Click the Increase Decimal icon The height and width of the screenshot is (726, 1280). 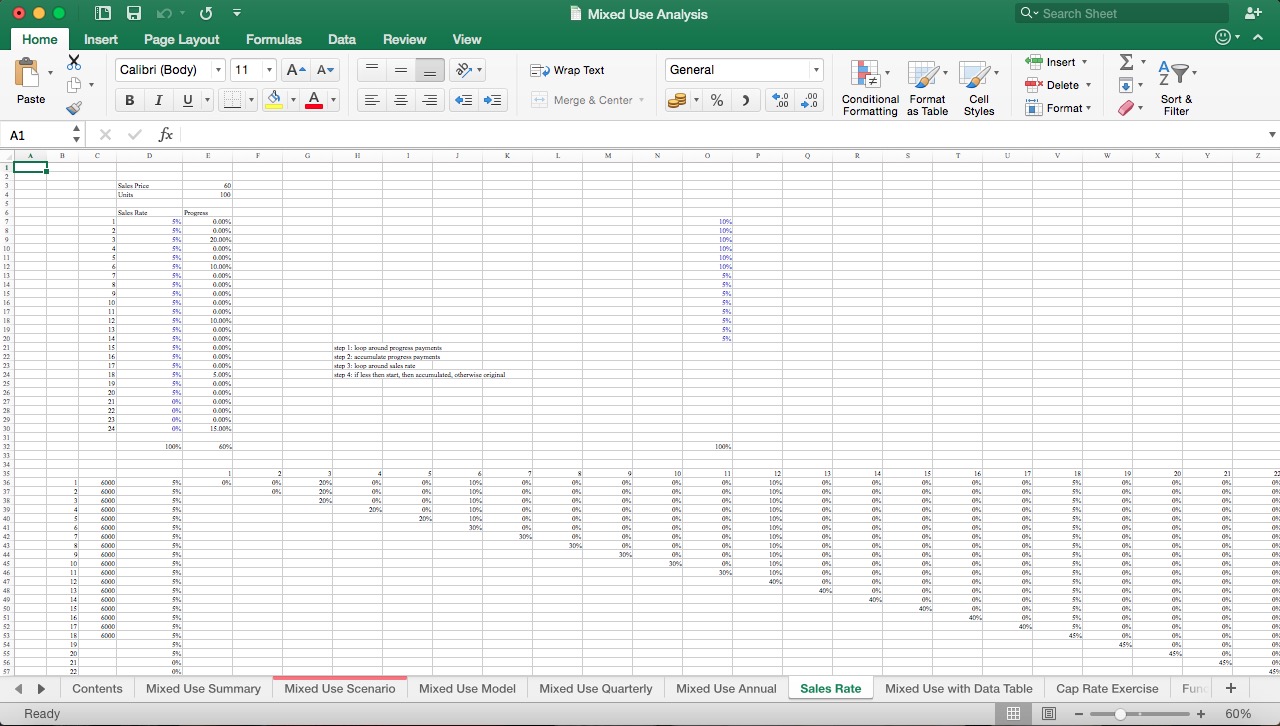click(x=781, y=100)
